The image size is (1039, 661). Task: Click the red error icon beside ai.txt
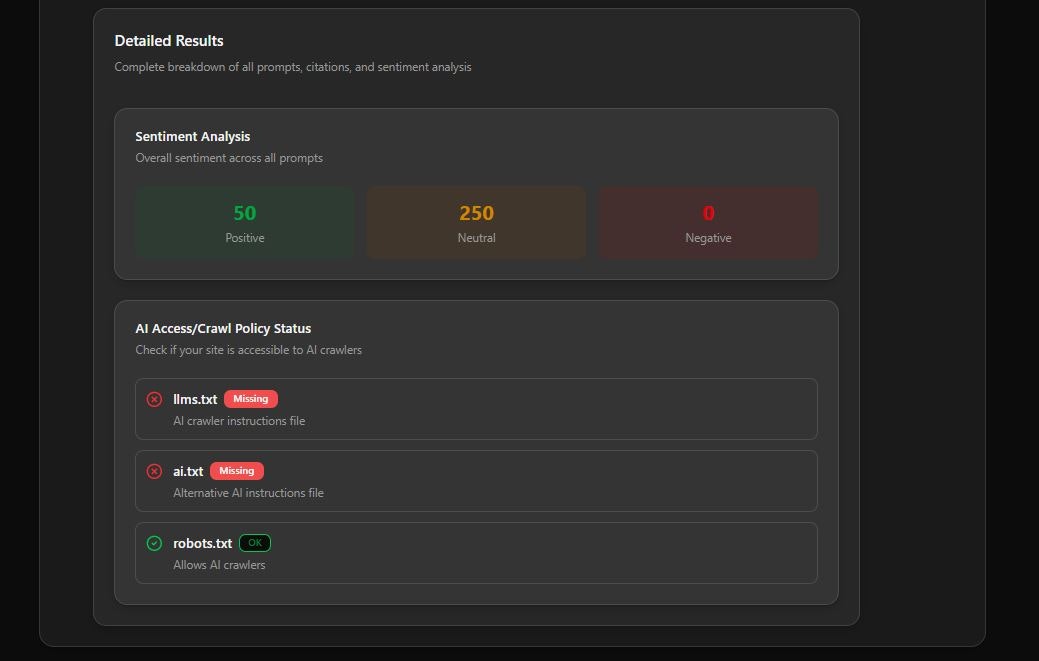click(x=154, y=470)
